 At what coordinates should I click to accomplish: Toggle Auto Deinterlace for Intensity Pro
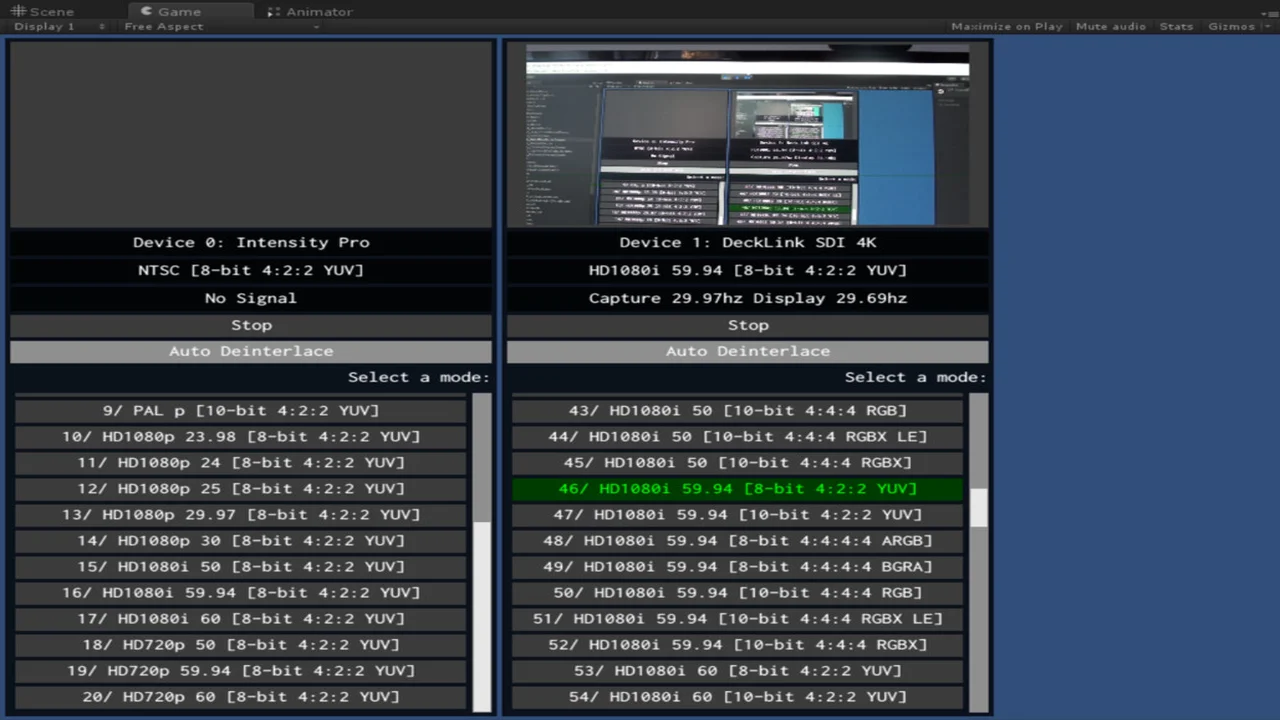coord(251,351)
